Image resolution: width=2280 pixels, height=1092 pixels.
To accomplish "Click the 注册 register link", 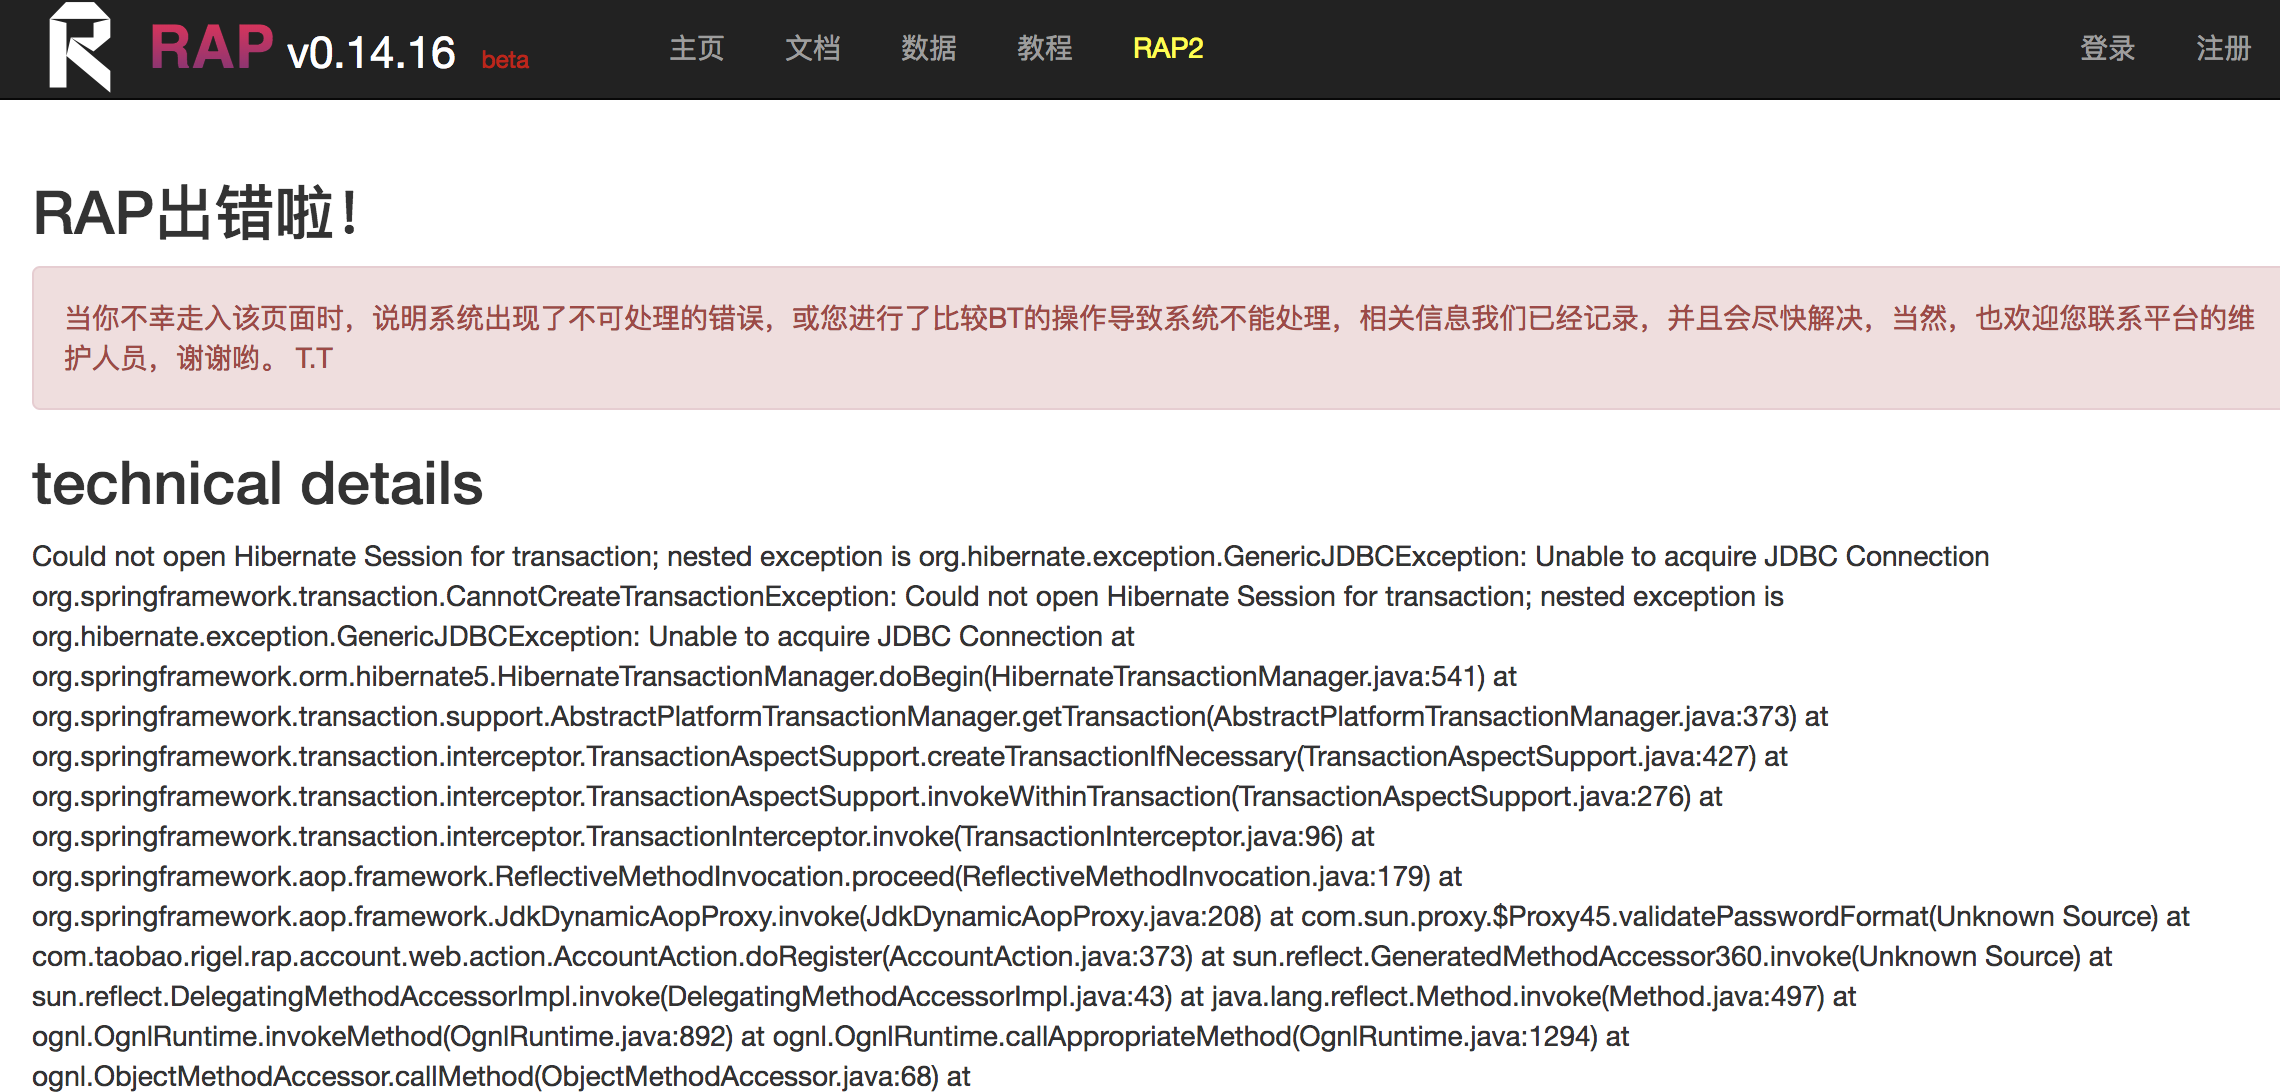I will pos(2223,48).
